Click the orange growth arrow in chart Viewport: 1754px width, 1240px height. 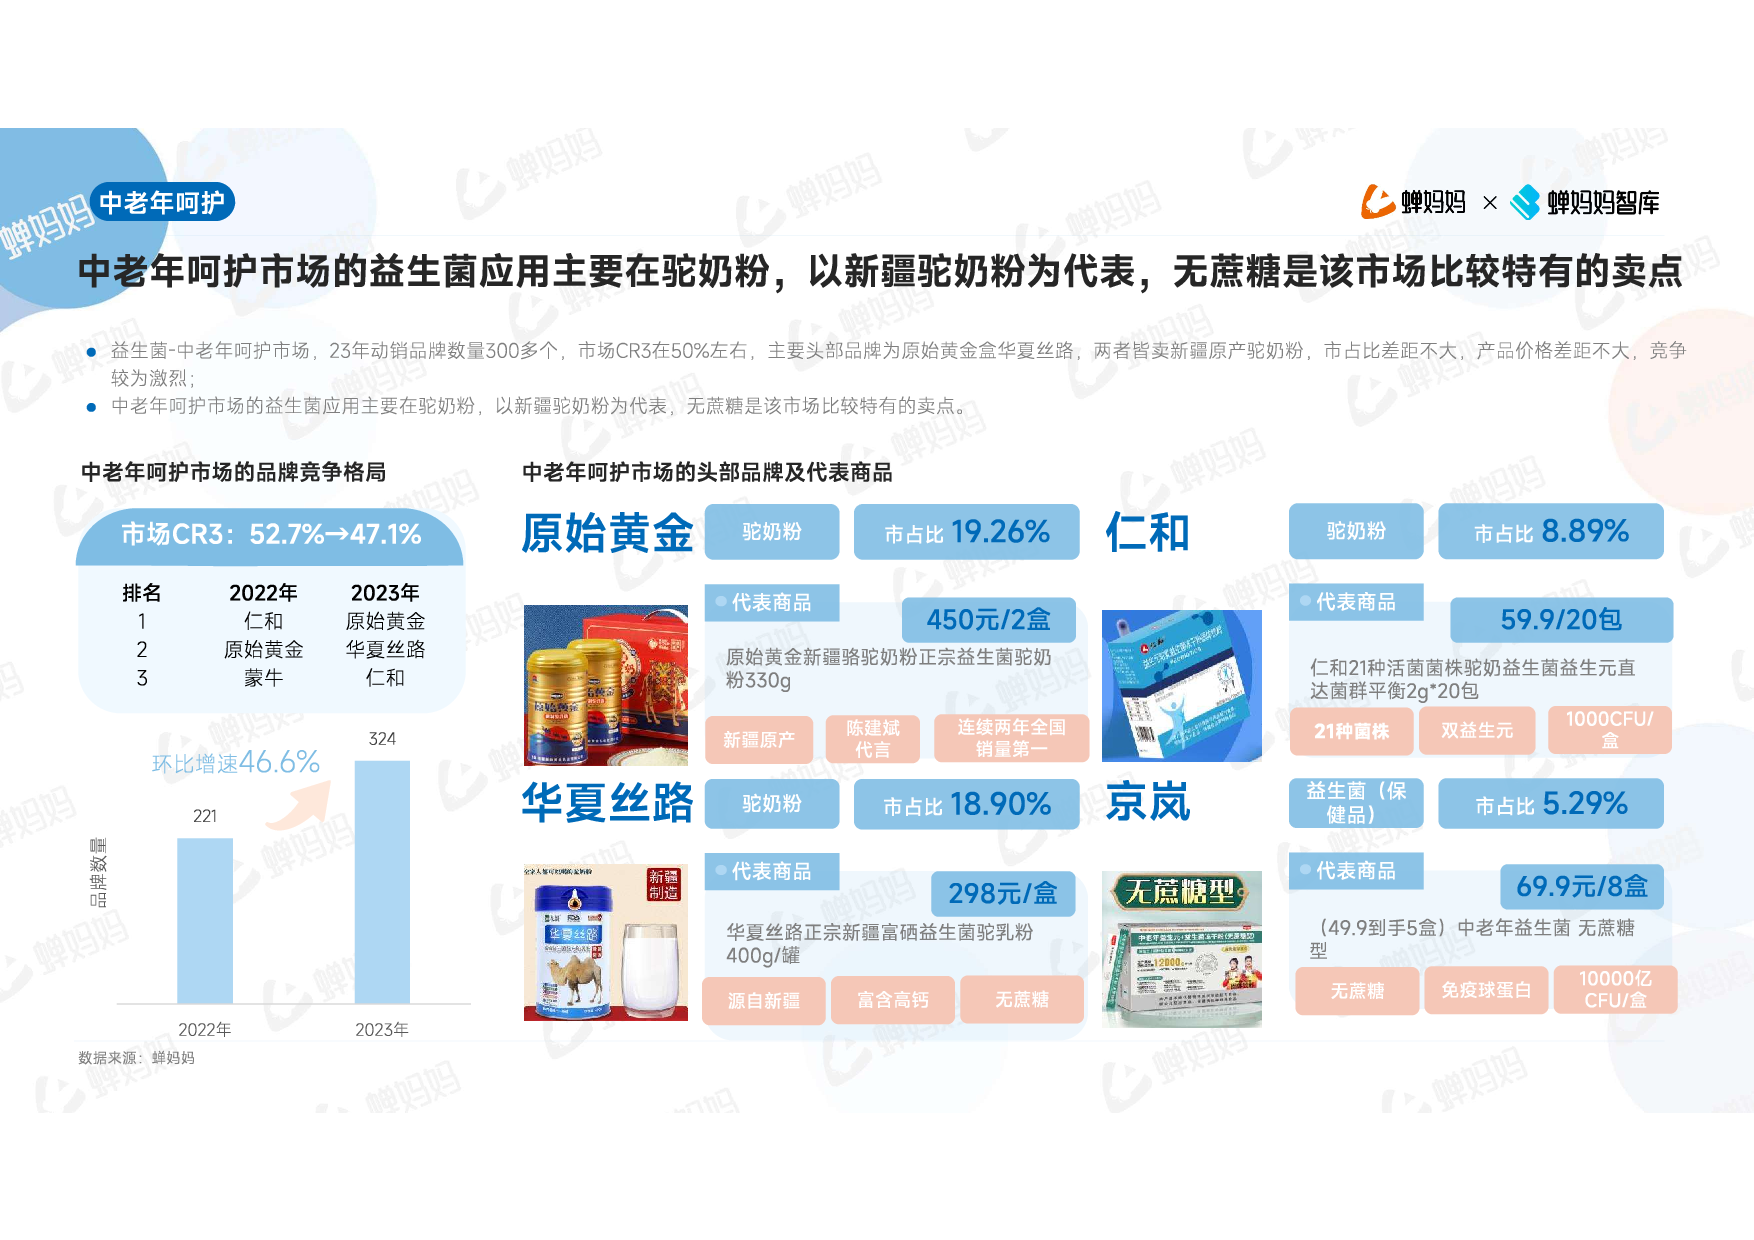point(299,805)
